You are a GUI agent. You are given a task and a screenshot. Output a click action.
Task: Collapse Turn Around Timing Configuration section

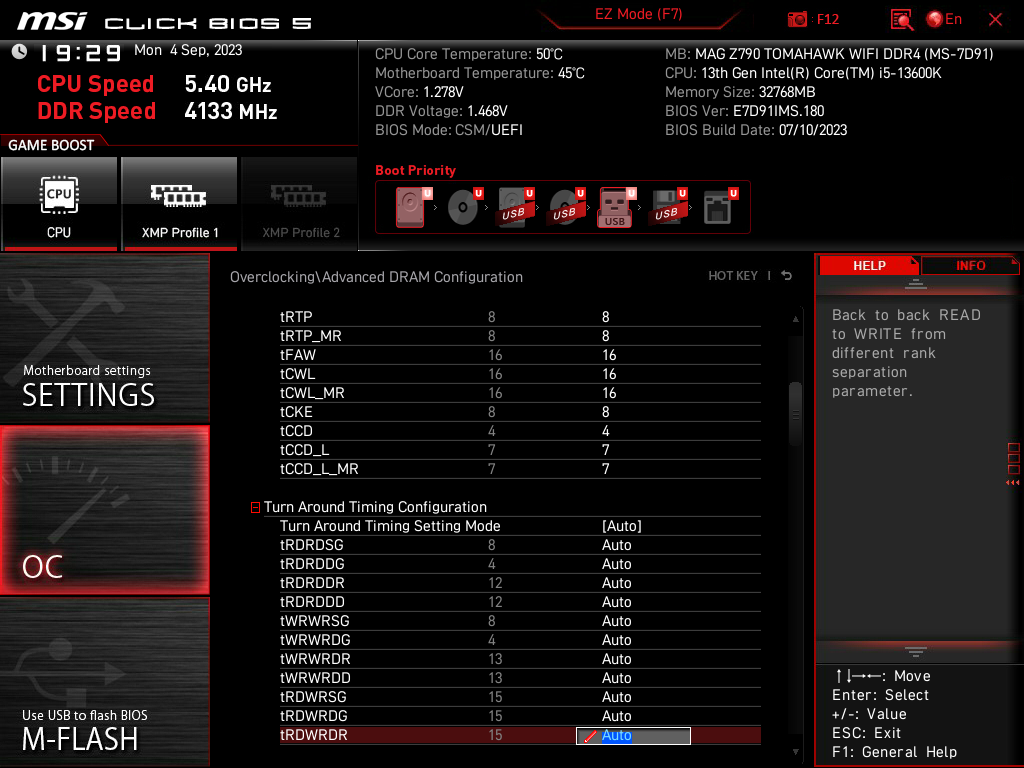pos(255,507)
